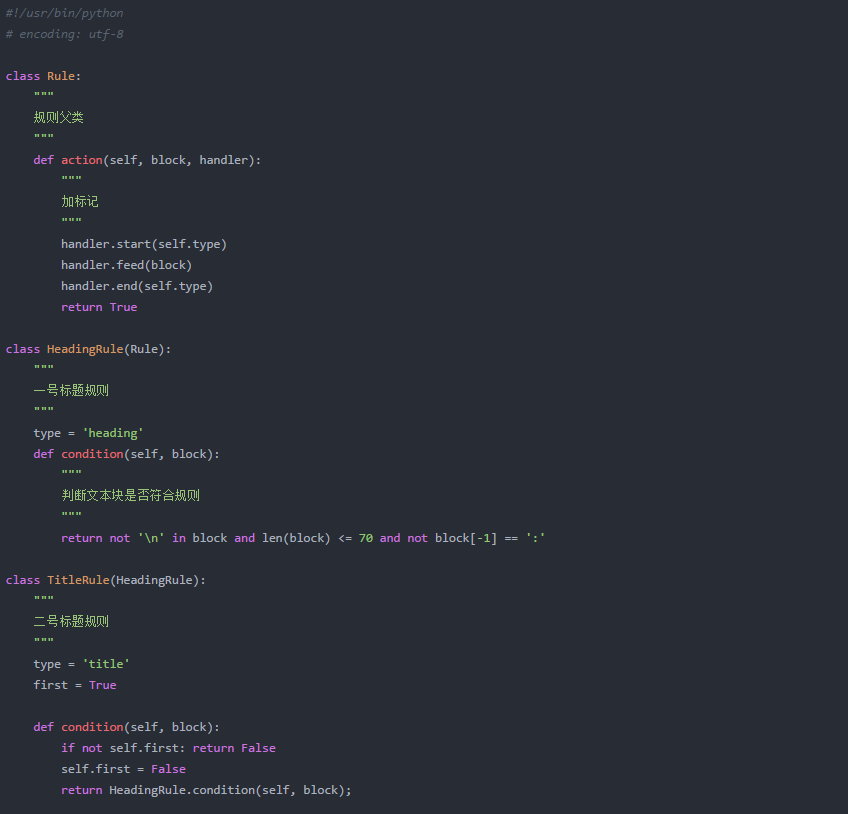The width and height of the screenshot is (848, 814).
Task: Click the '# encoding: utf-8' comment
Action: 64,34
